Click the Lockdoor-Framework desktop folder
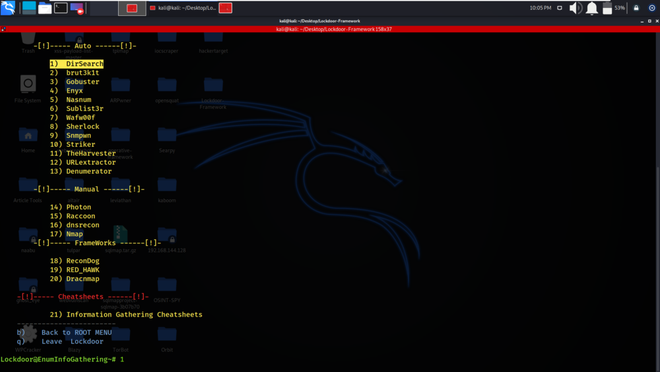 coord(213,93)
